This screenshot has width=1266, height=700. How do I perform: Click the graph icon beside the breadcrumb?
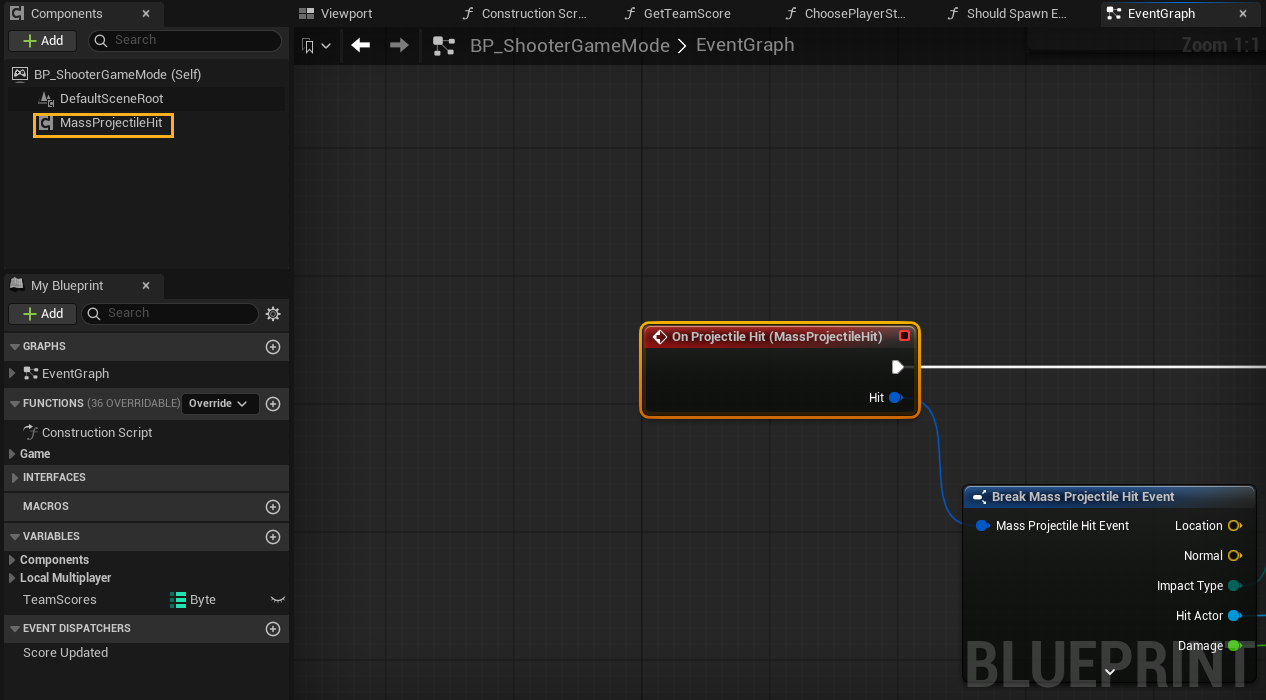point(443,46)
